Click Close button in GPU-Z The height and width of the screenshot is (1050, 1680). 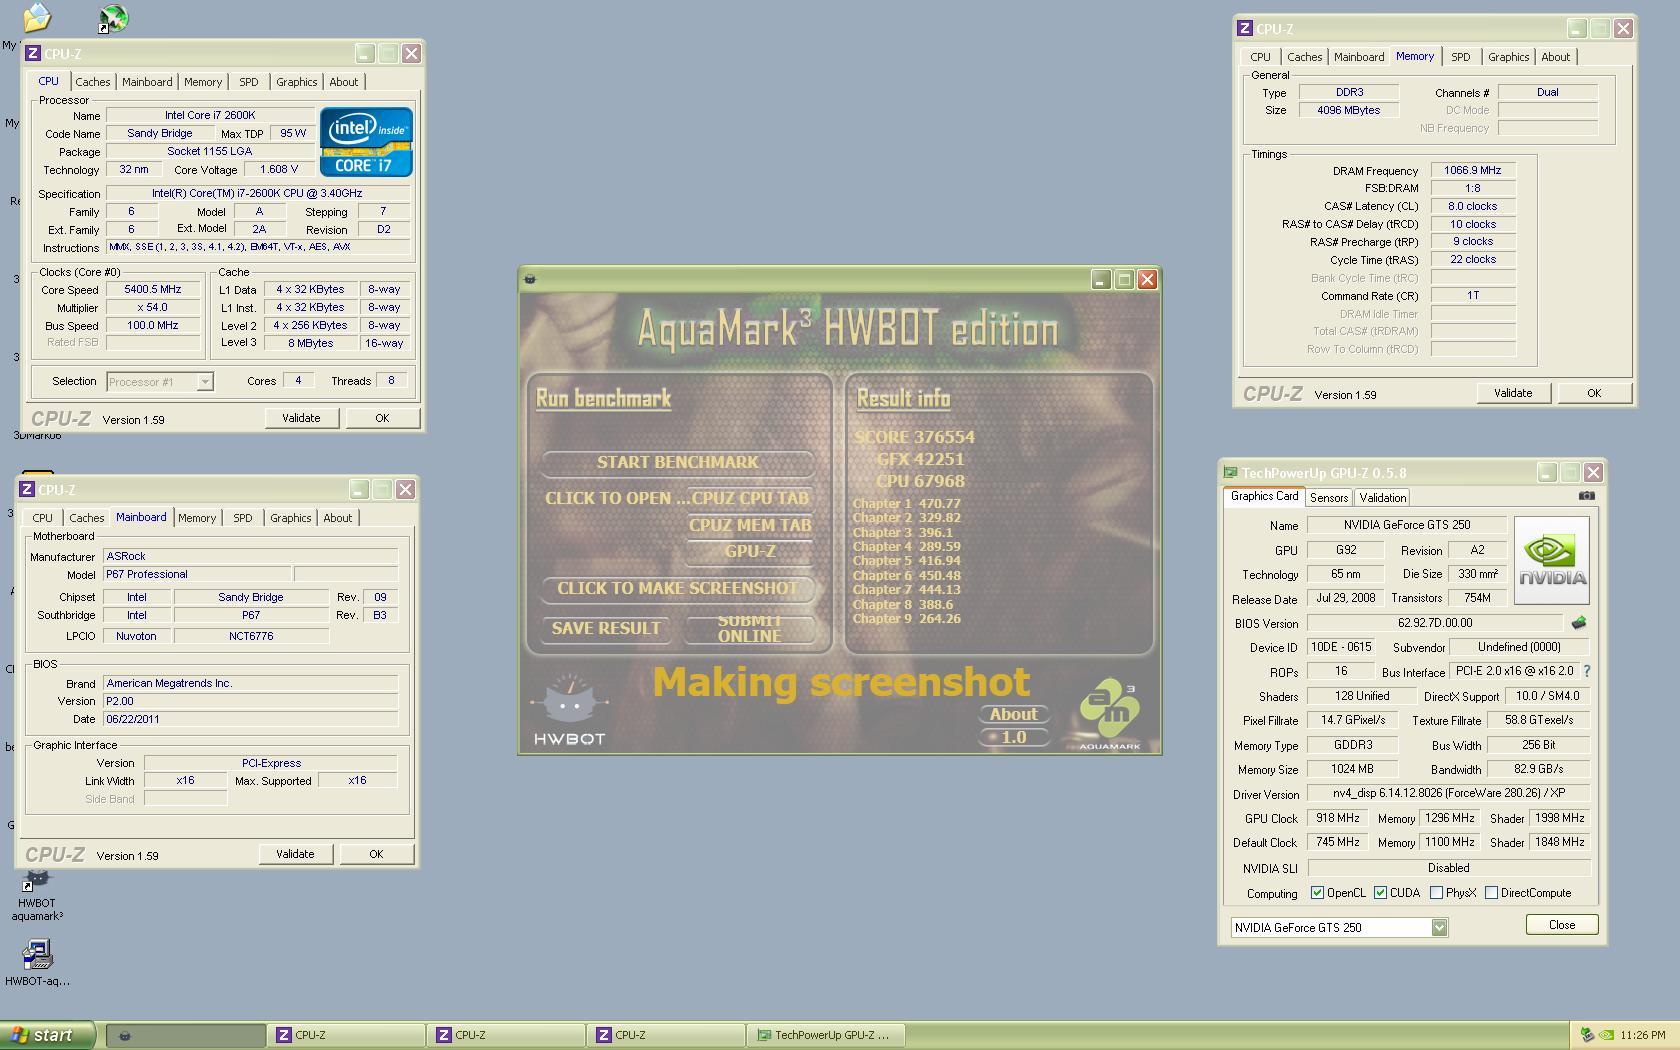point(1562,925)
